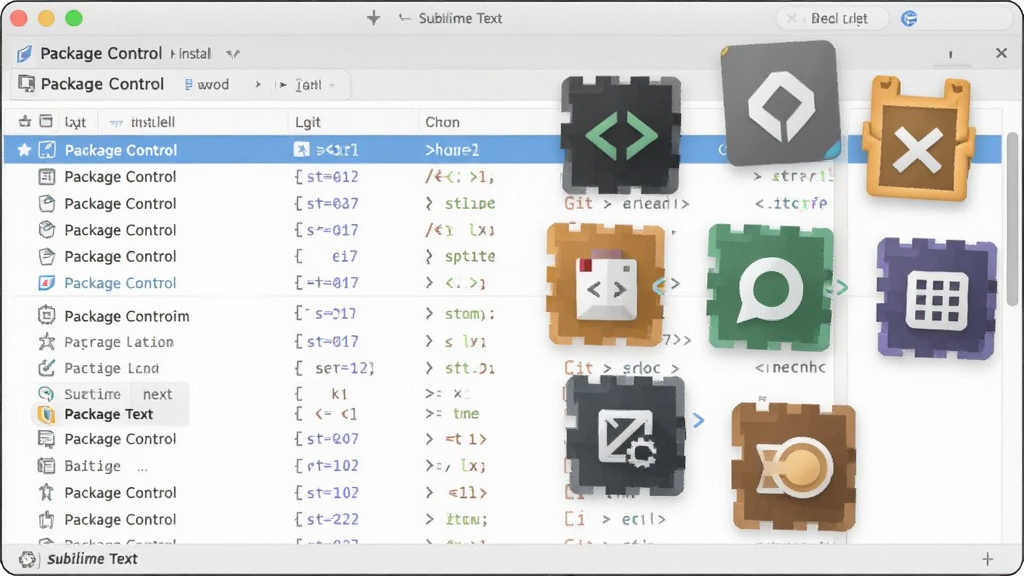
Task: Click the icon next to Package Controim
Action: click(46, 315)
